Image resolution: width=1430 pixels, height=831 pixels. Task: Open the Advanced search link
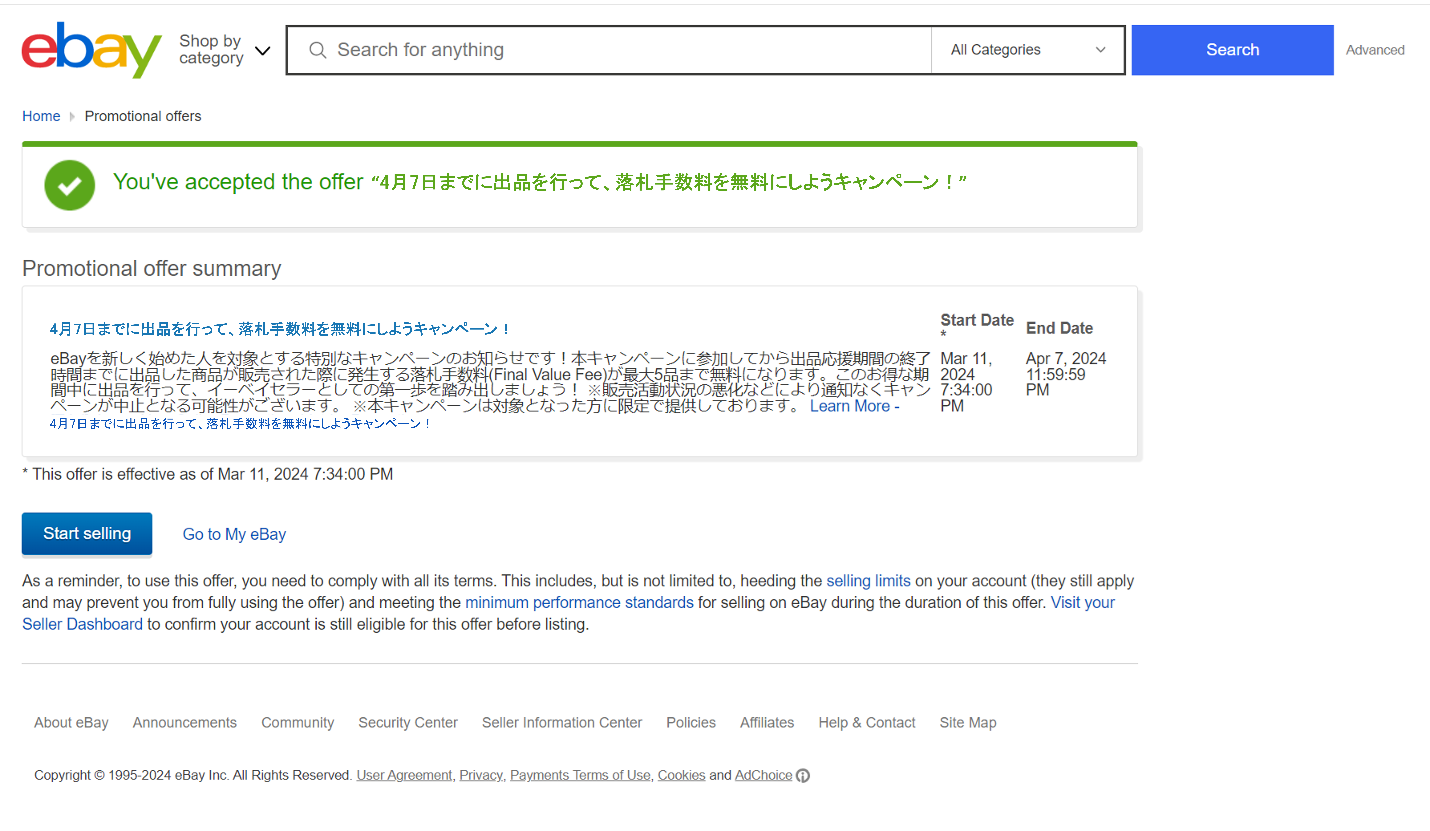(1374, 50)
